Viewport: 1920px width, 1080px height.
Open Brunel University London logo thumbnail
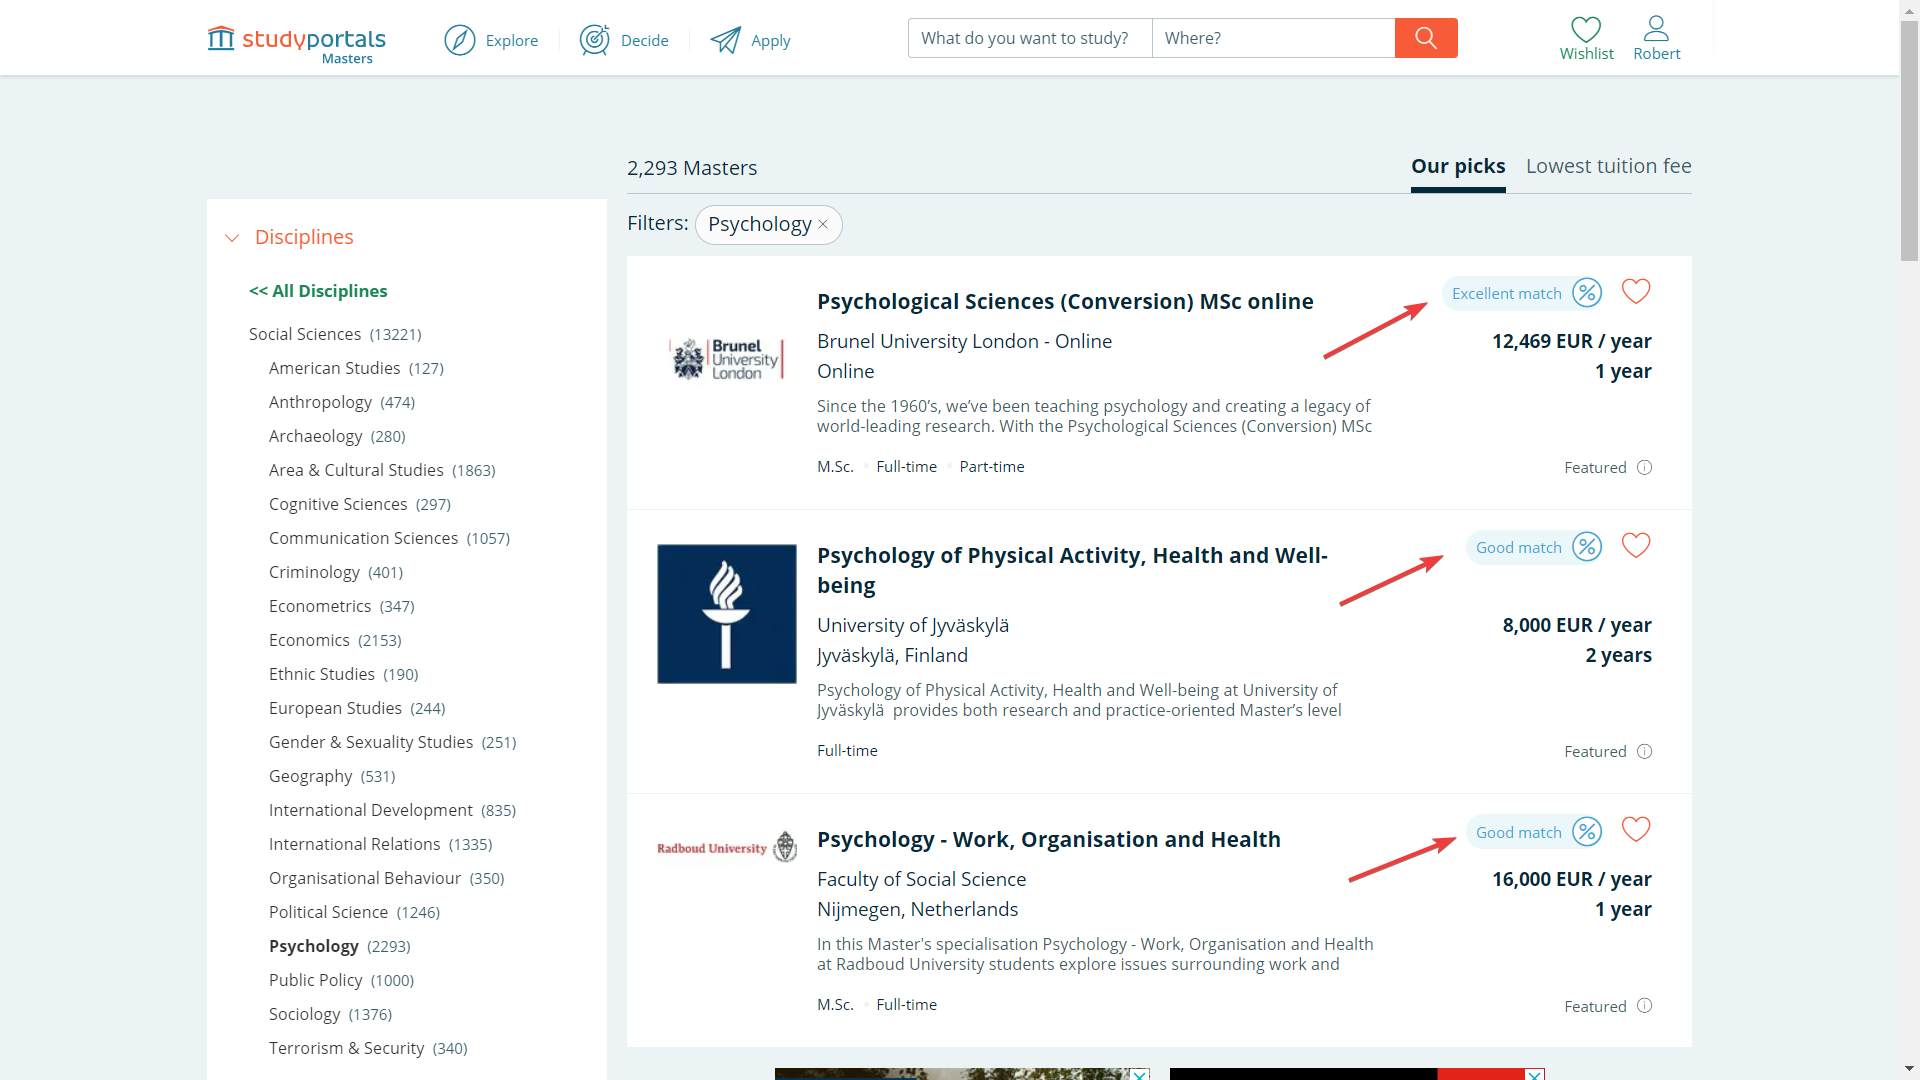pos(727,359)
